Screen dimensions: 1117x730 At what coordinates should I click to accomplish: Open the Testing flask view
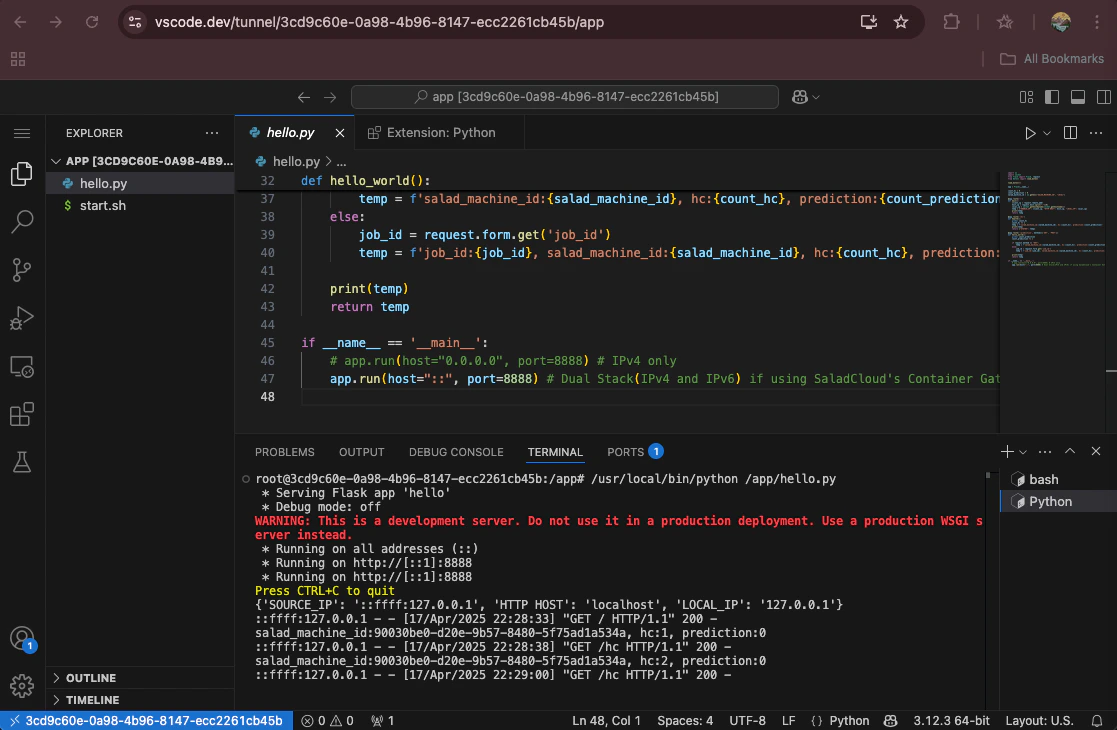point(22,462)
